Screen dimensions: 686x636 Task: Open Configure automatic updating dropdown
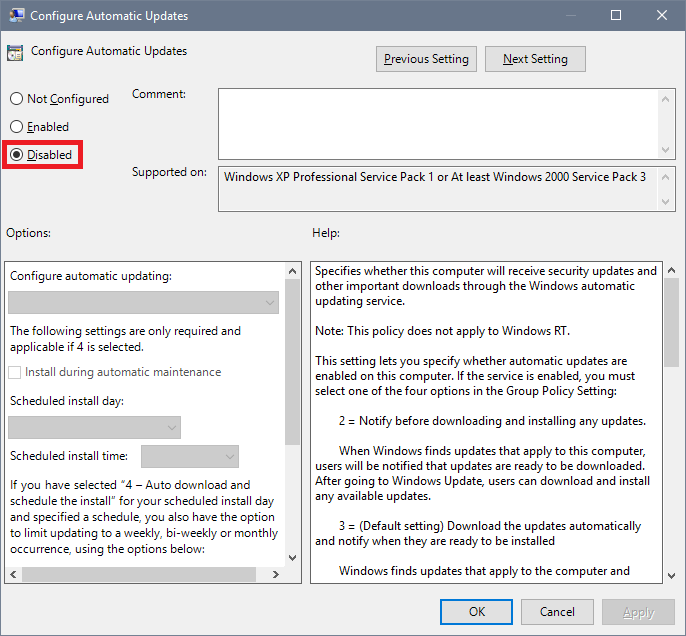(x=144, y=303)
